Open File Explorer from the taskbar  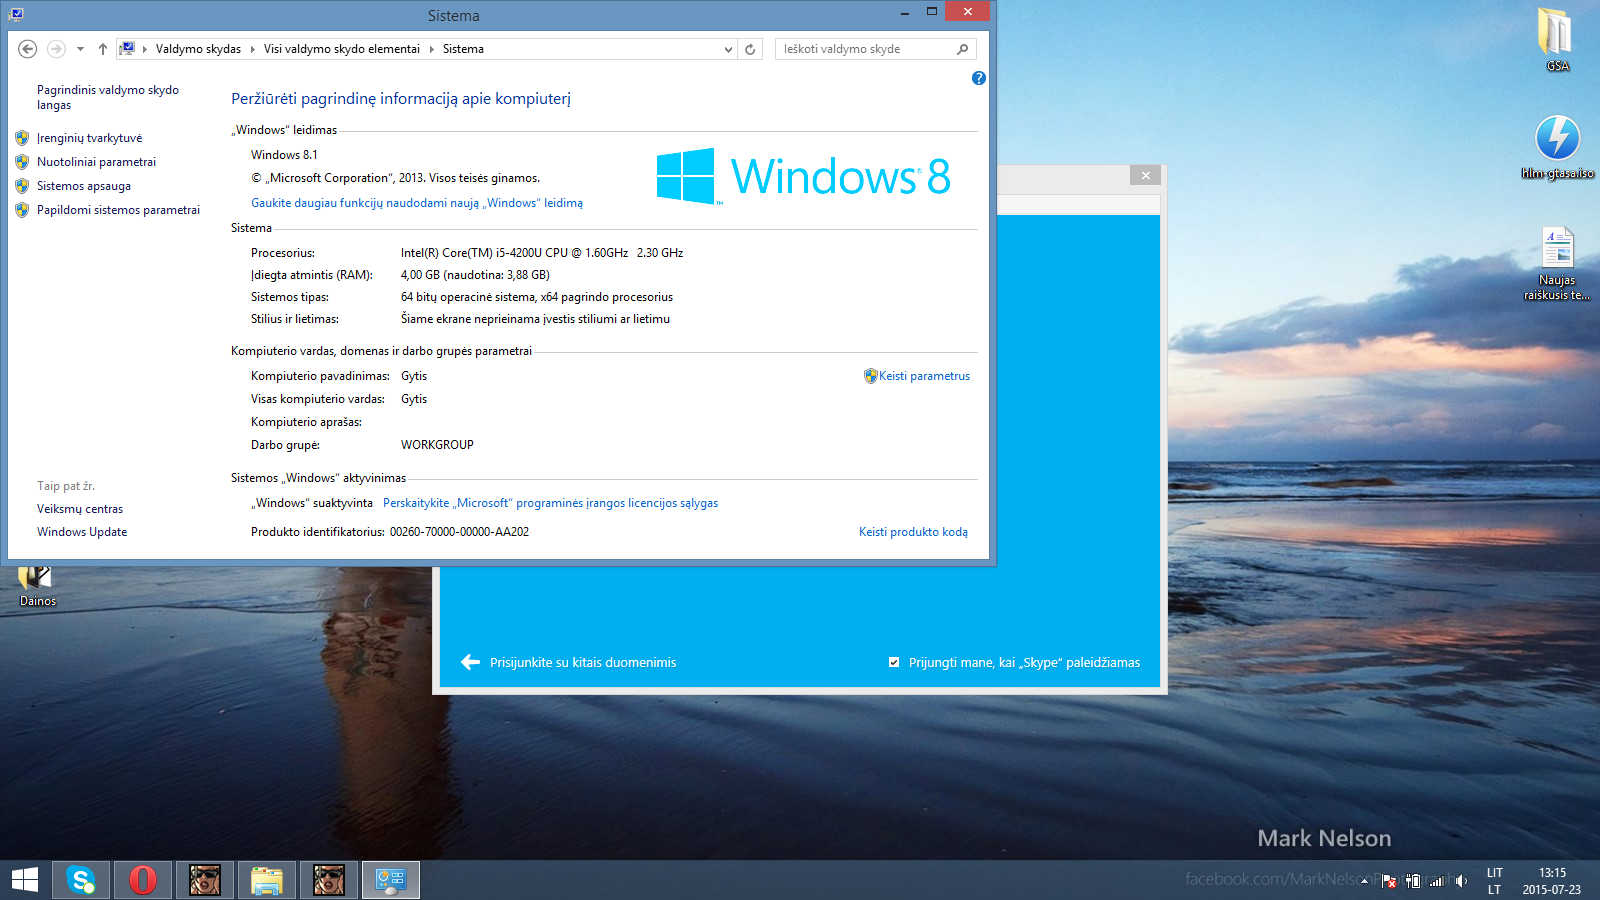(267, 880)
